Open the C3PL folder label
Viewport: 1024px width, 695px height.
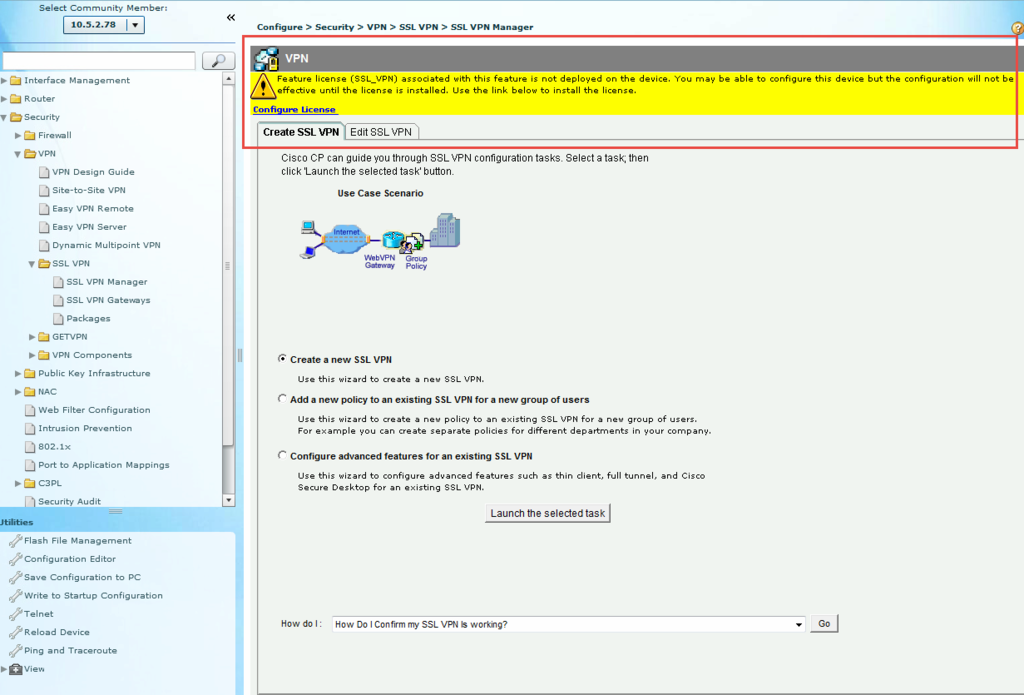coord(50,483)
